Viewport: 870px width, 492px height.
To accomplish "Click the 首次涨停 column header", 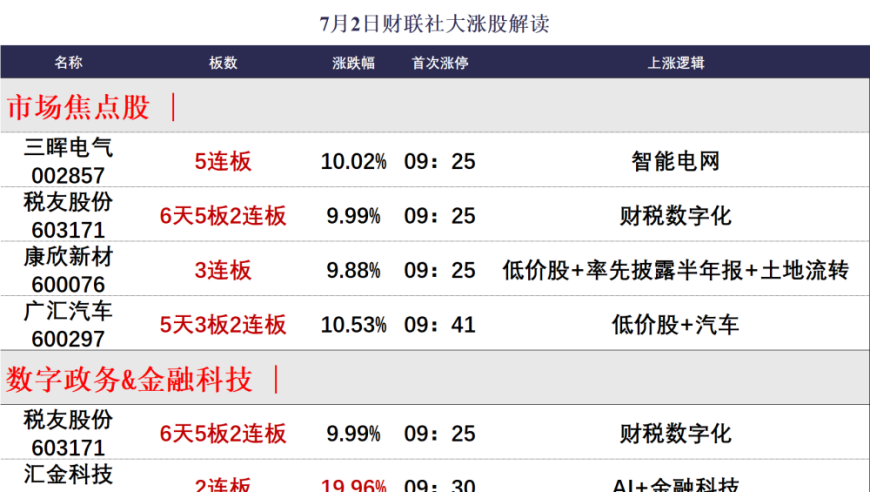I will point(440,62).
